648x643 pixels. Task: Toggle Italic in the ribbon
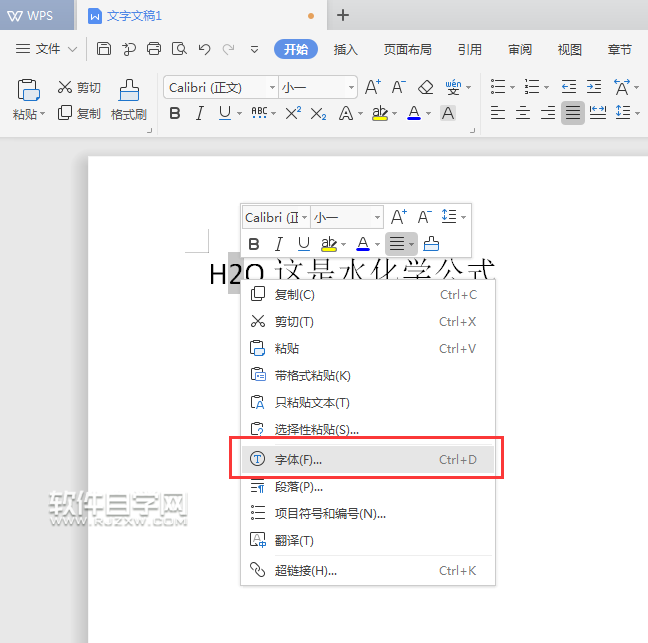pos(200,113)
